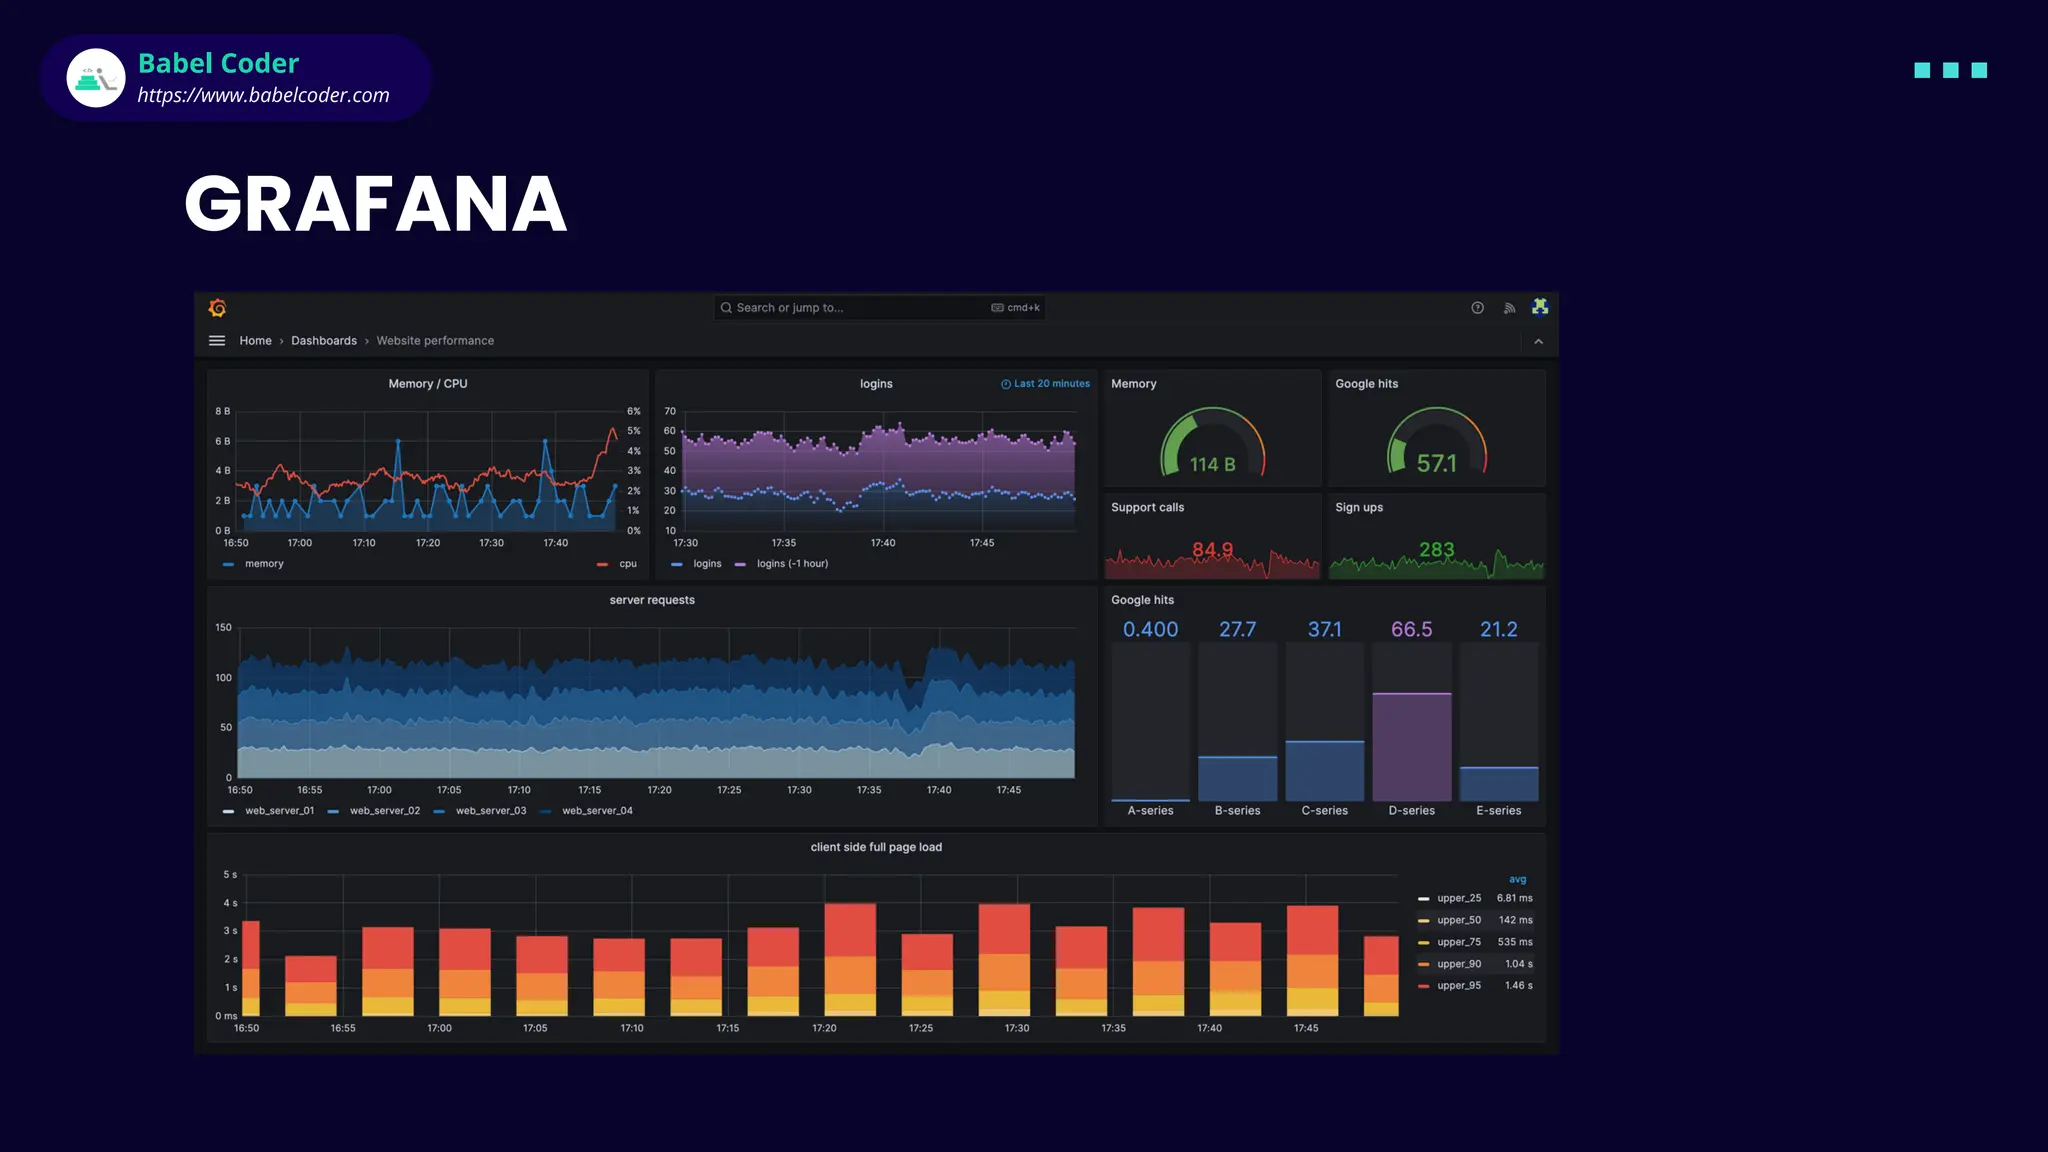2048x1152 pixels.
Task: Click the 66.5 value above D-series
Action: click(1411, 629)
